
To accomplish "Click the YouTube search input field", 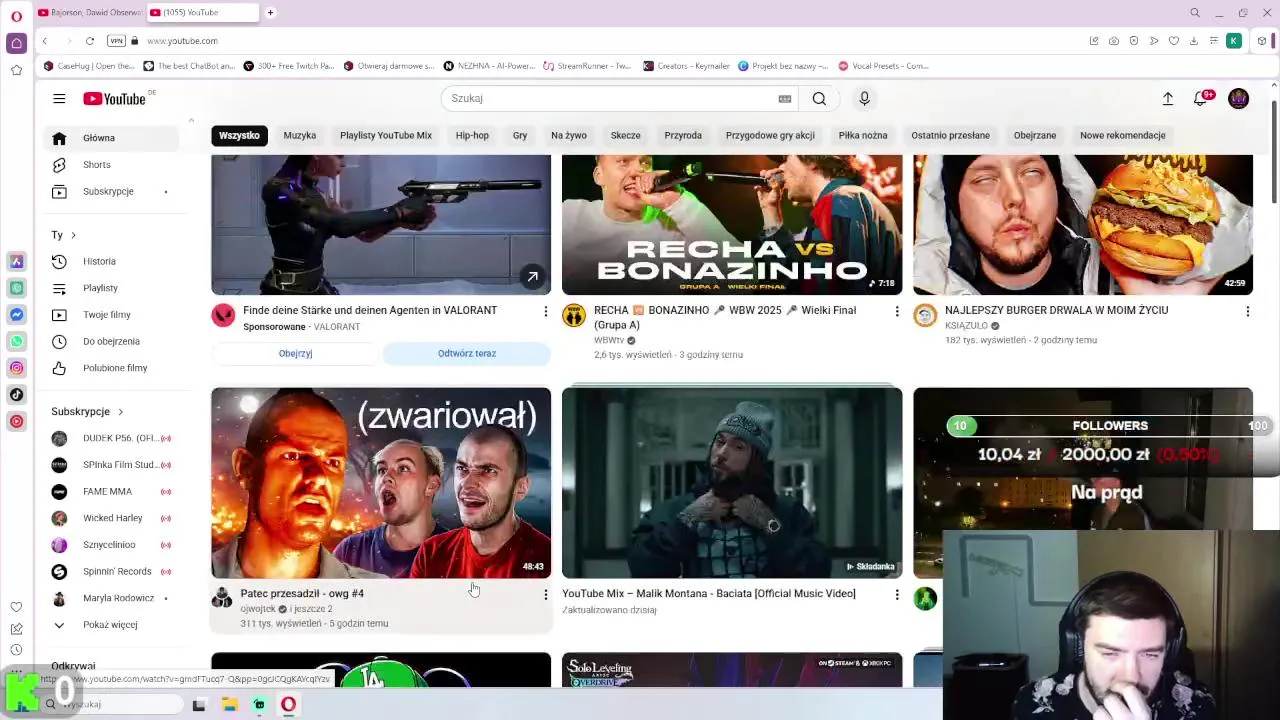I will (x=610, y=98).
